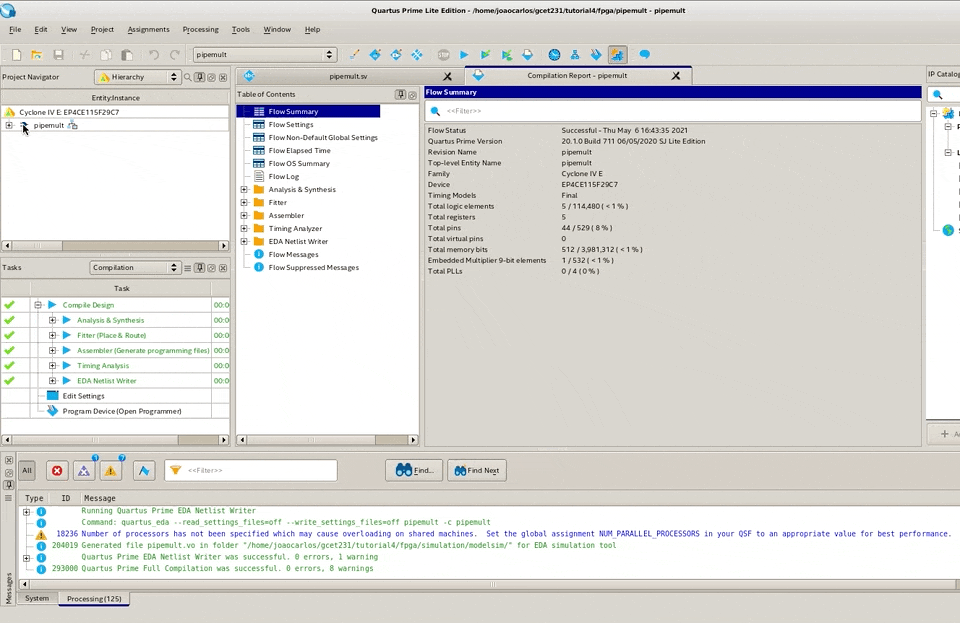This screenshot has height=623, width=960.
Task: Toggle warning messages filter button
Action: tap(111, 471)
